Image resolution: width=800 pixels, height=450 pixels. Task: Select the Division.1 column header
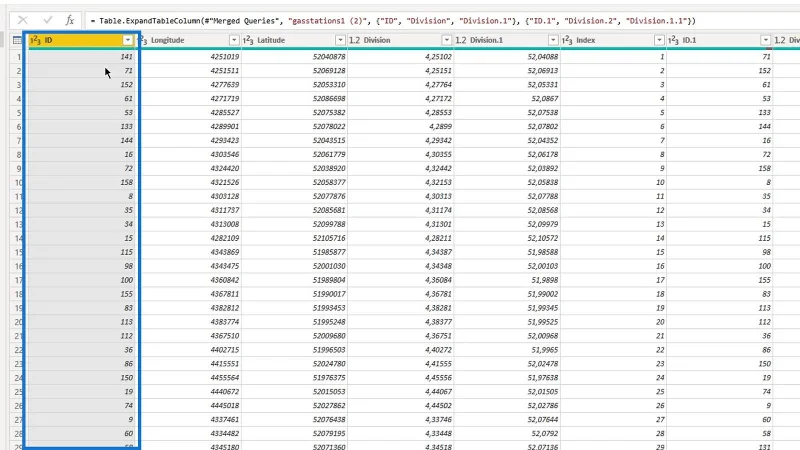tap(507, 40)
